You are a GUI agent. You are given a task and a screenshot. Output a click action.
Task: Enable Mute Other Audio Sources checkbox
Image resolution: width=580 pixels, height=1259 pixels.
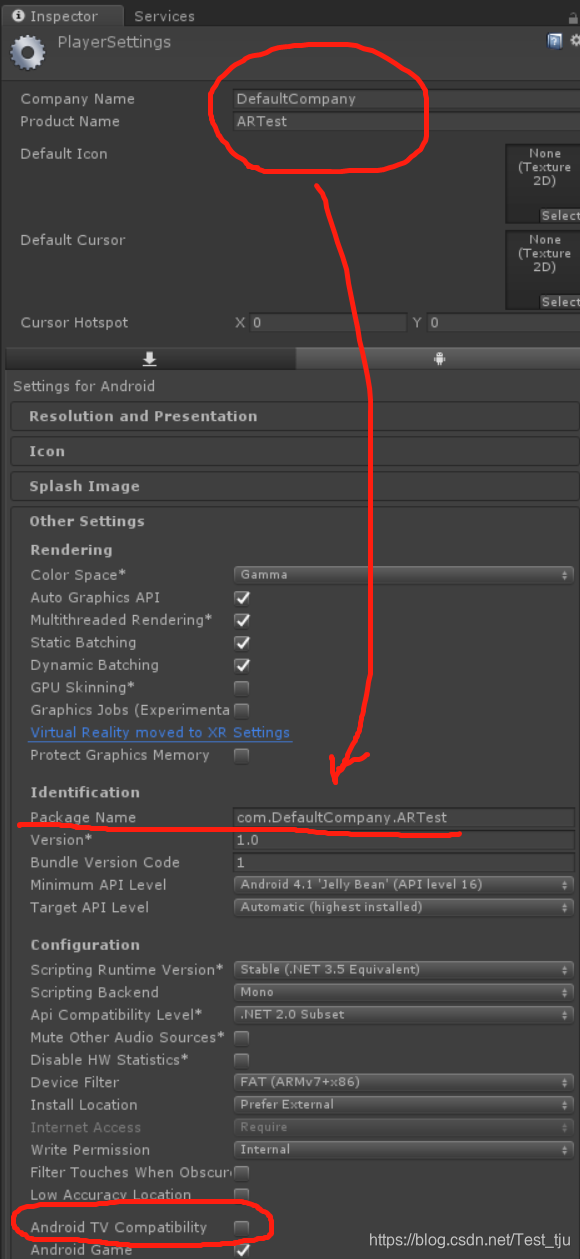(241, 1037)
